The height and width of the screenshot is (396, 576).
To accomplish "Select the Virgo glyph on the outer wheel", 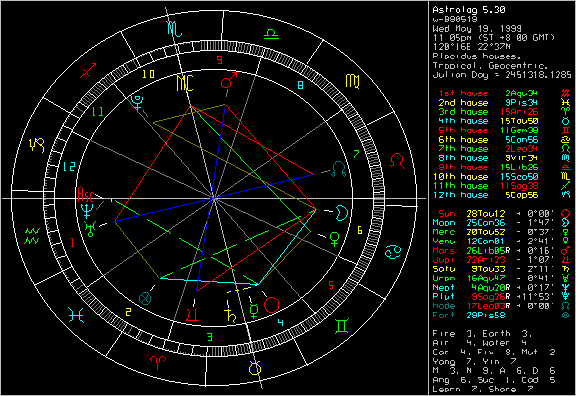I will coord(353,81).
